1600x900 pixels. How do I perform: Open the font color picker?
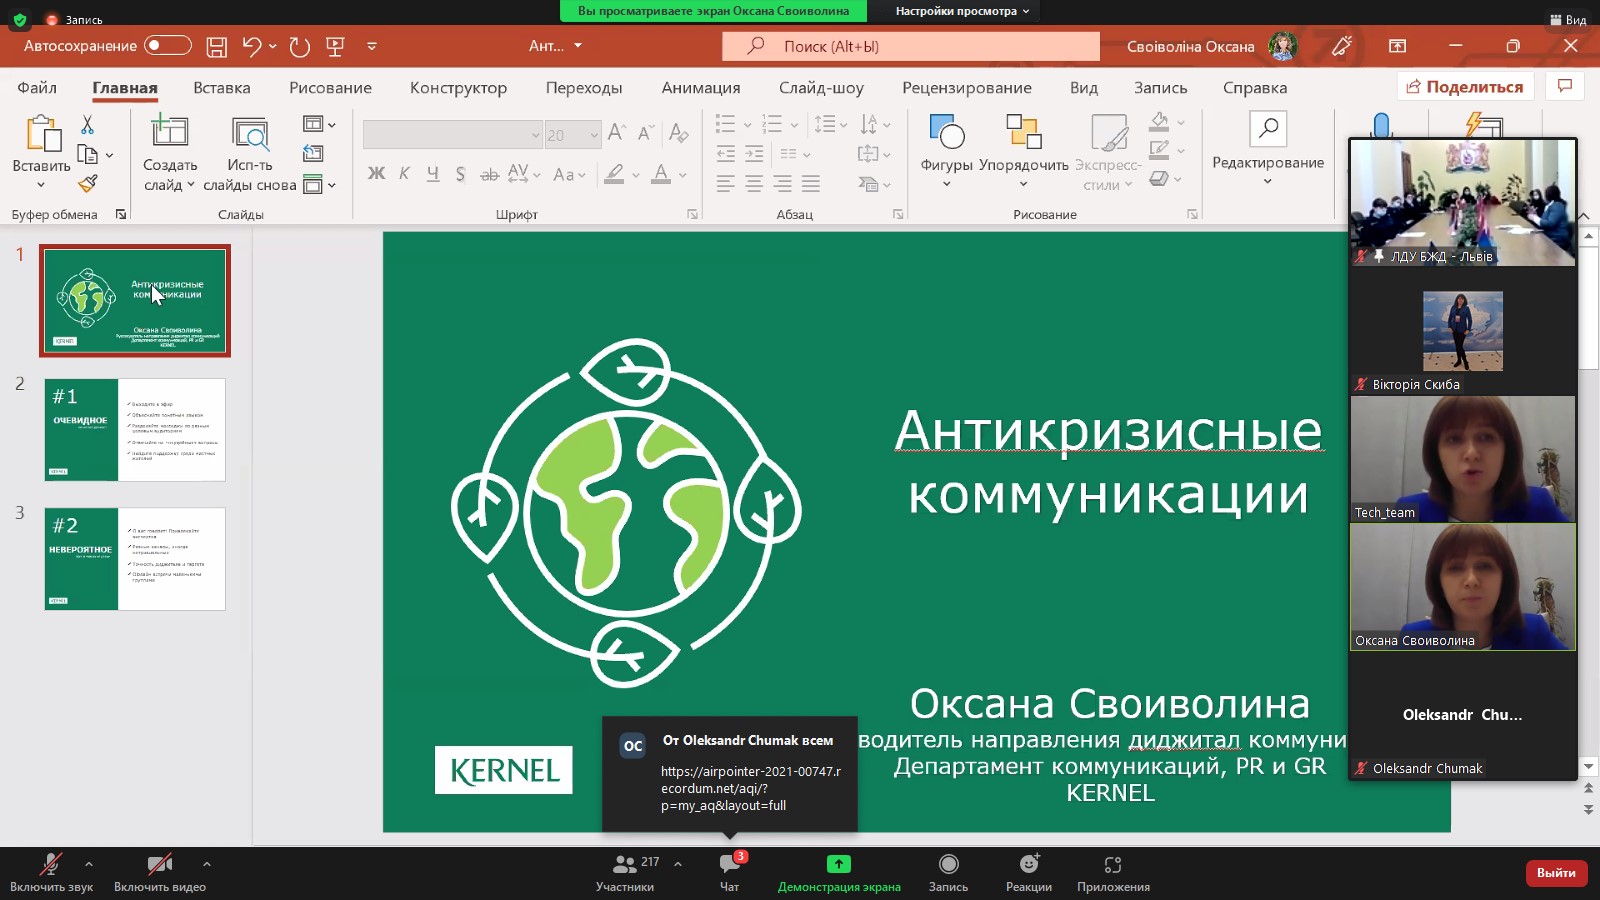683,175
